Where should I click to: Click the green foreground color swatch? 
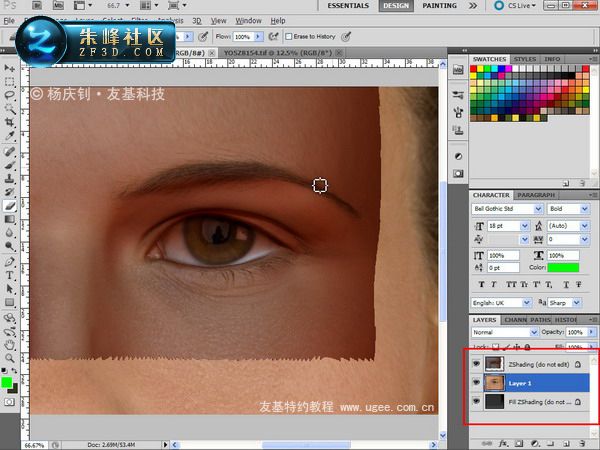click(x=7, y=382)
